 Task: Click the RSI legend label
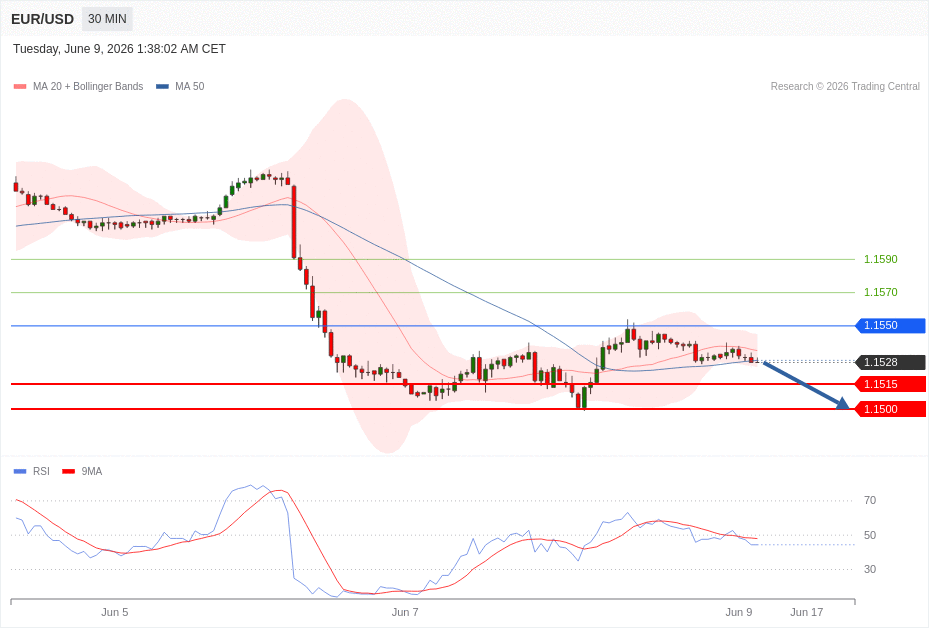pos(41,471)
